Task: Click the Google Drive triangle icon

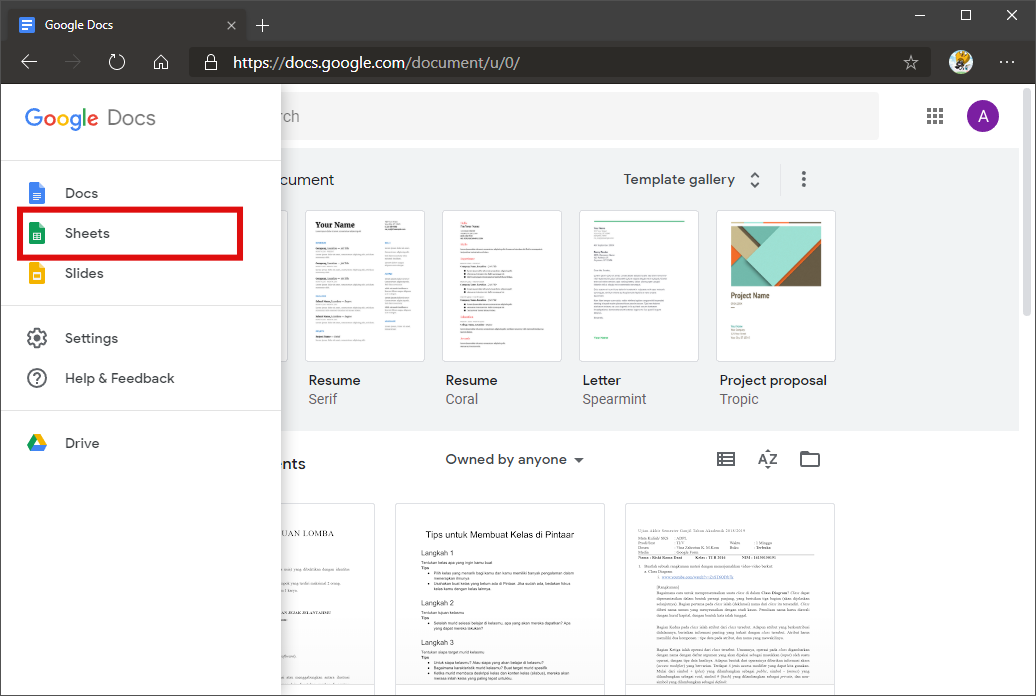Action: click(x=37, y=443)
